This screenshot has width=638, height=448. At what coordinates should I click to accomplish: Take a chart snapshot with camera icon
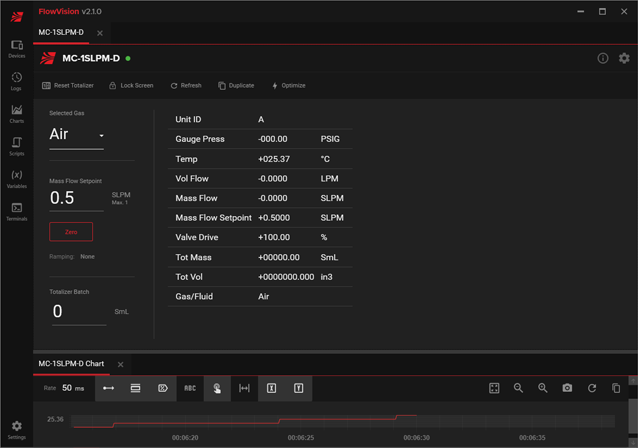pos(567,388)
